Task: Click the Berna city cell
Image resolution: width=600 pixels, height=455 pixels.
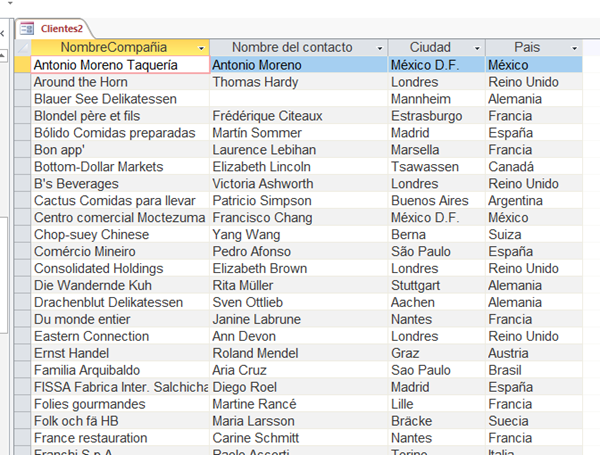Action: point(437,234)
